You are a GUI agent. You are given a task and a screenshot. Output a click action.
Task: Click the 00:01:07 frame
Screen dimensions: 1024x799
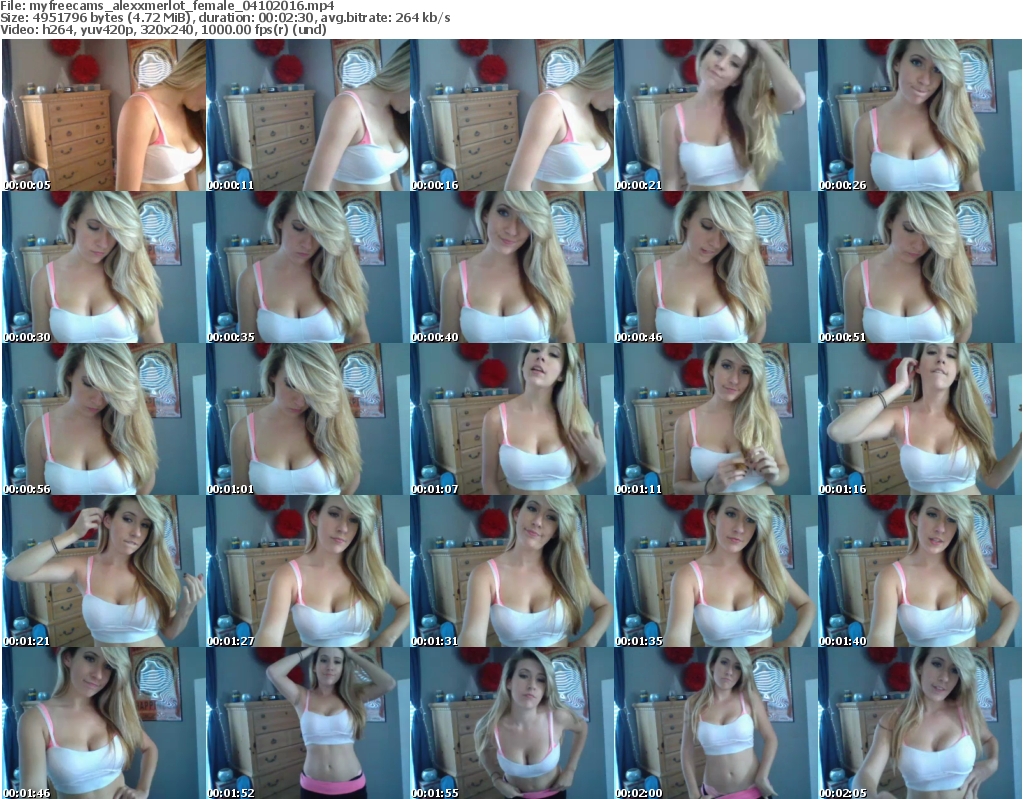coord(511,419)
